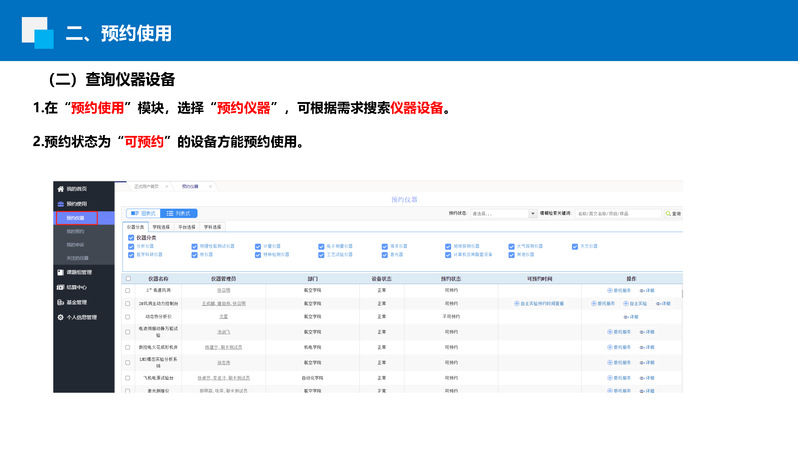Tick the table header select-all checkbox

click(127, 277)
